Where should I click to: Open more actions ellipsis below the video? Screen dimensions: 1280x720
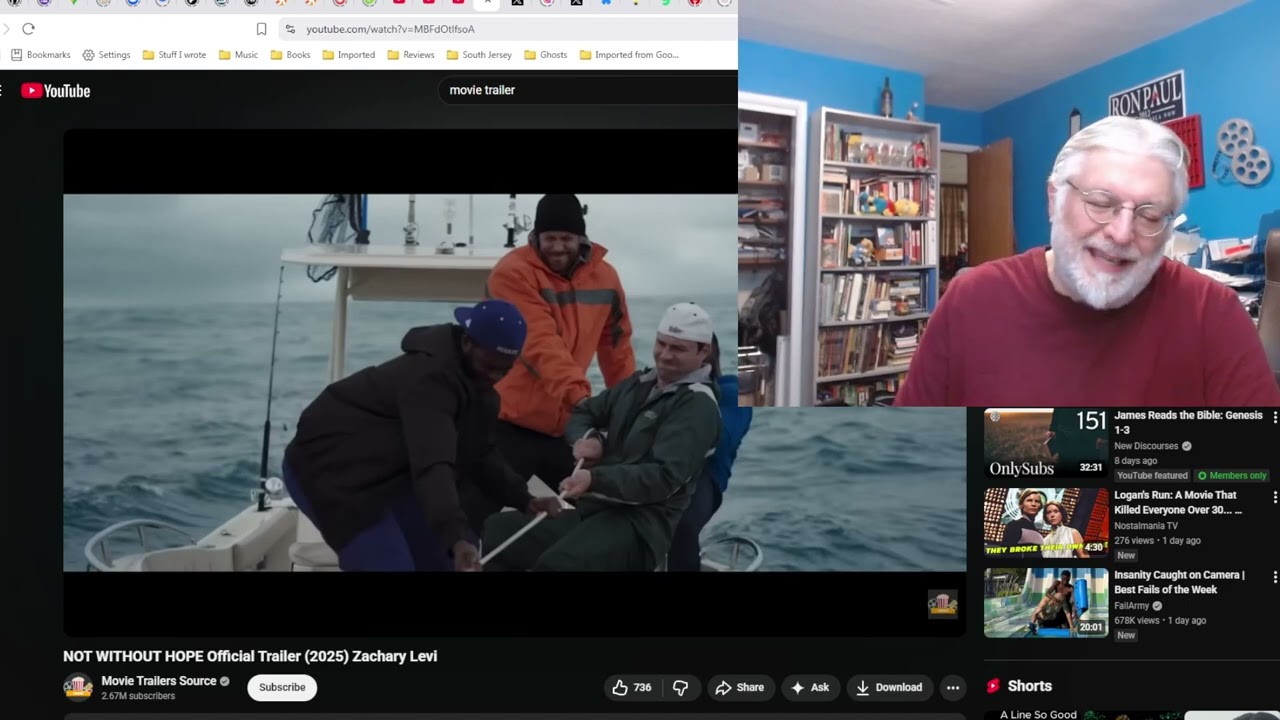953,687
